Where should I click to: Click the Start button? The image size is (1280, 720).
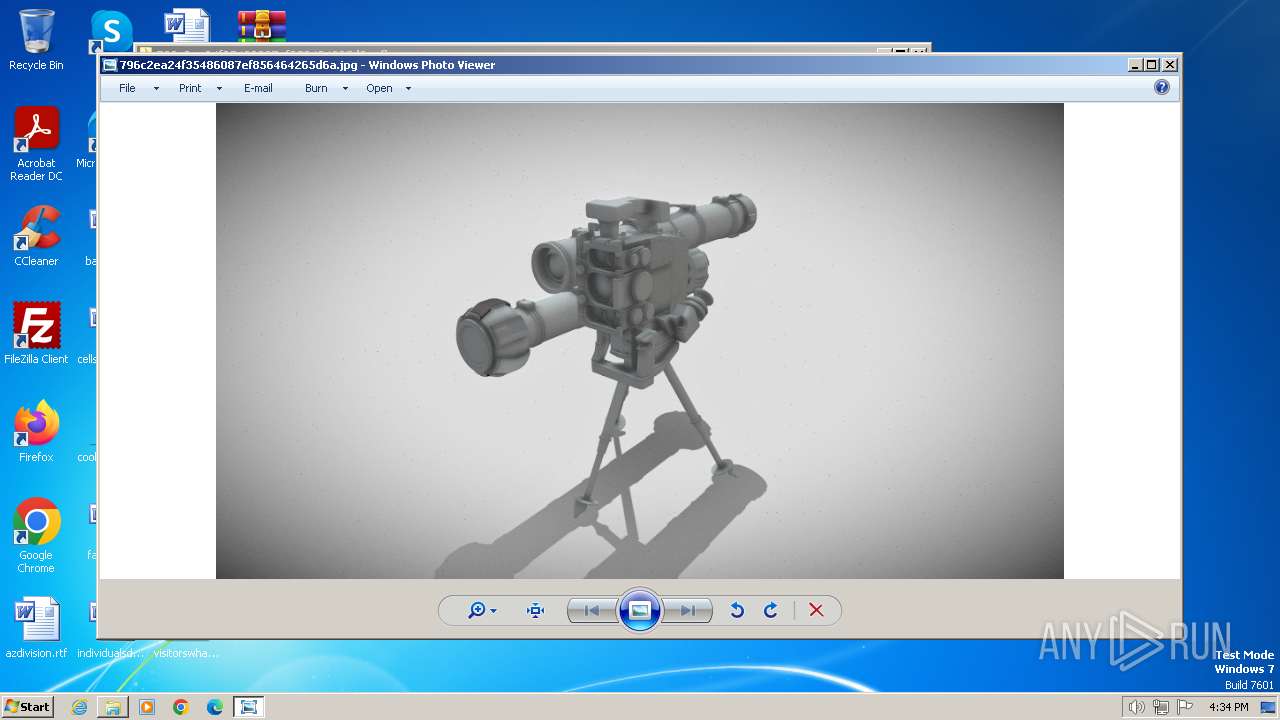click(28, 707)
